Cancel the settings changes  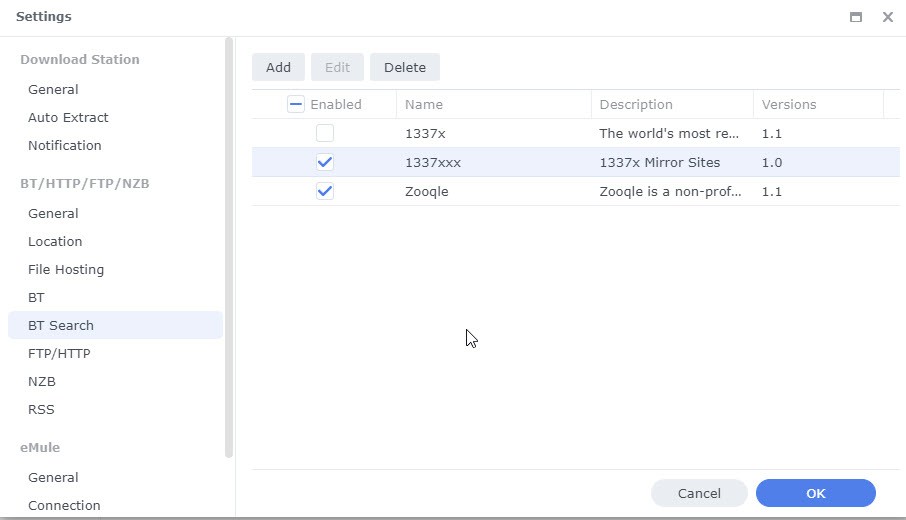coord(699,493)
